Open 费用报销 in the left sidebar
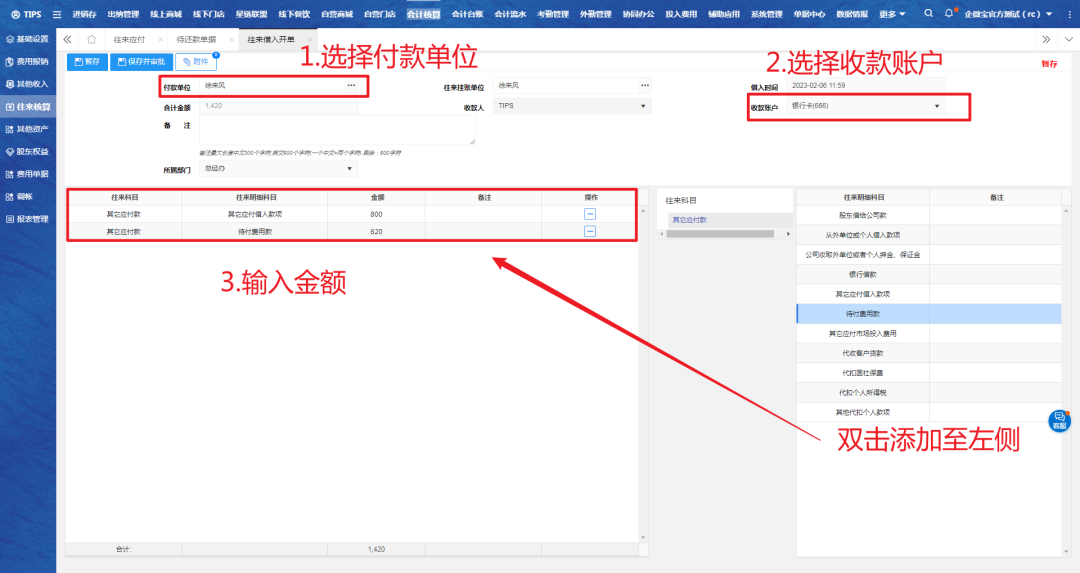 (32, 62)
